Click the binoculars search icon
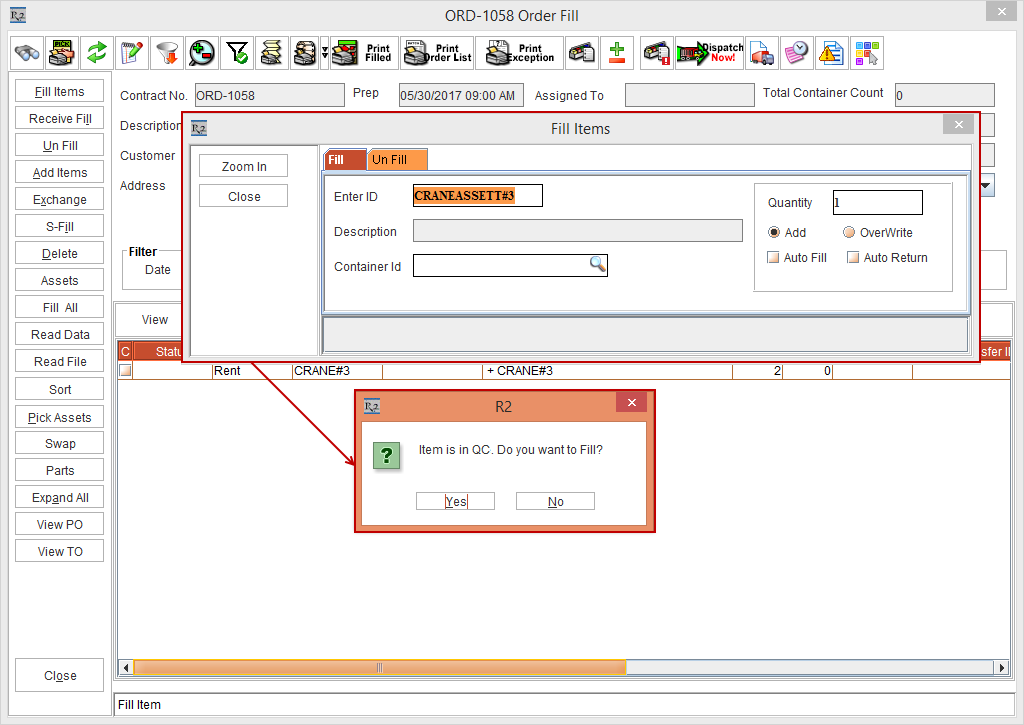The height and width of the screenshot is (725, 1024). point(27,53)
